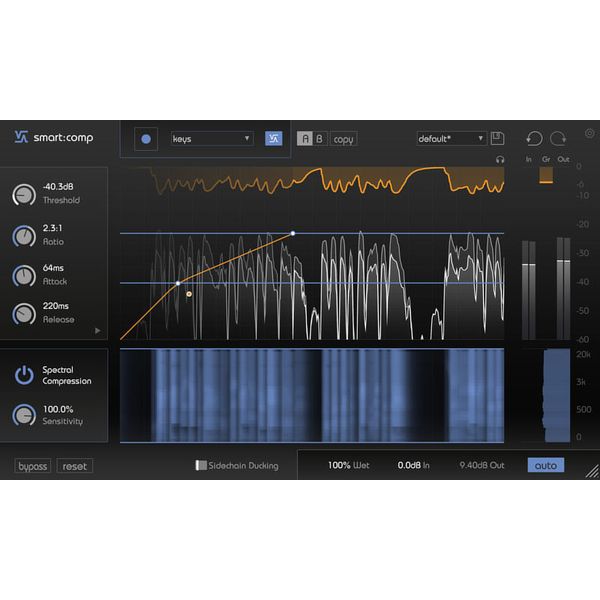The width and height of the screenshot is (600, 600).
Task: Click the 9.40dB Out gain value
Action: tap(482, 465)
